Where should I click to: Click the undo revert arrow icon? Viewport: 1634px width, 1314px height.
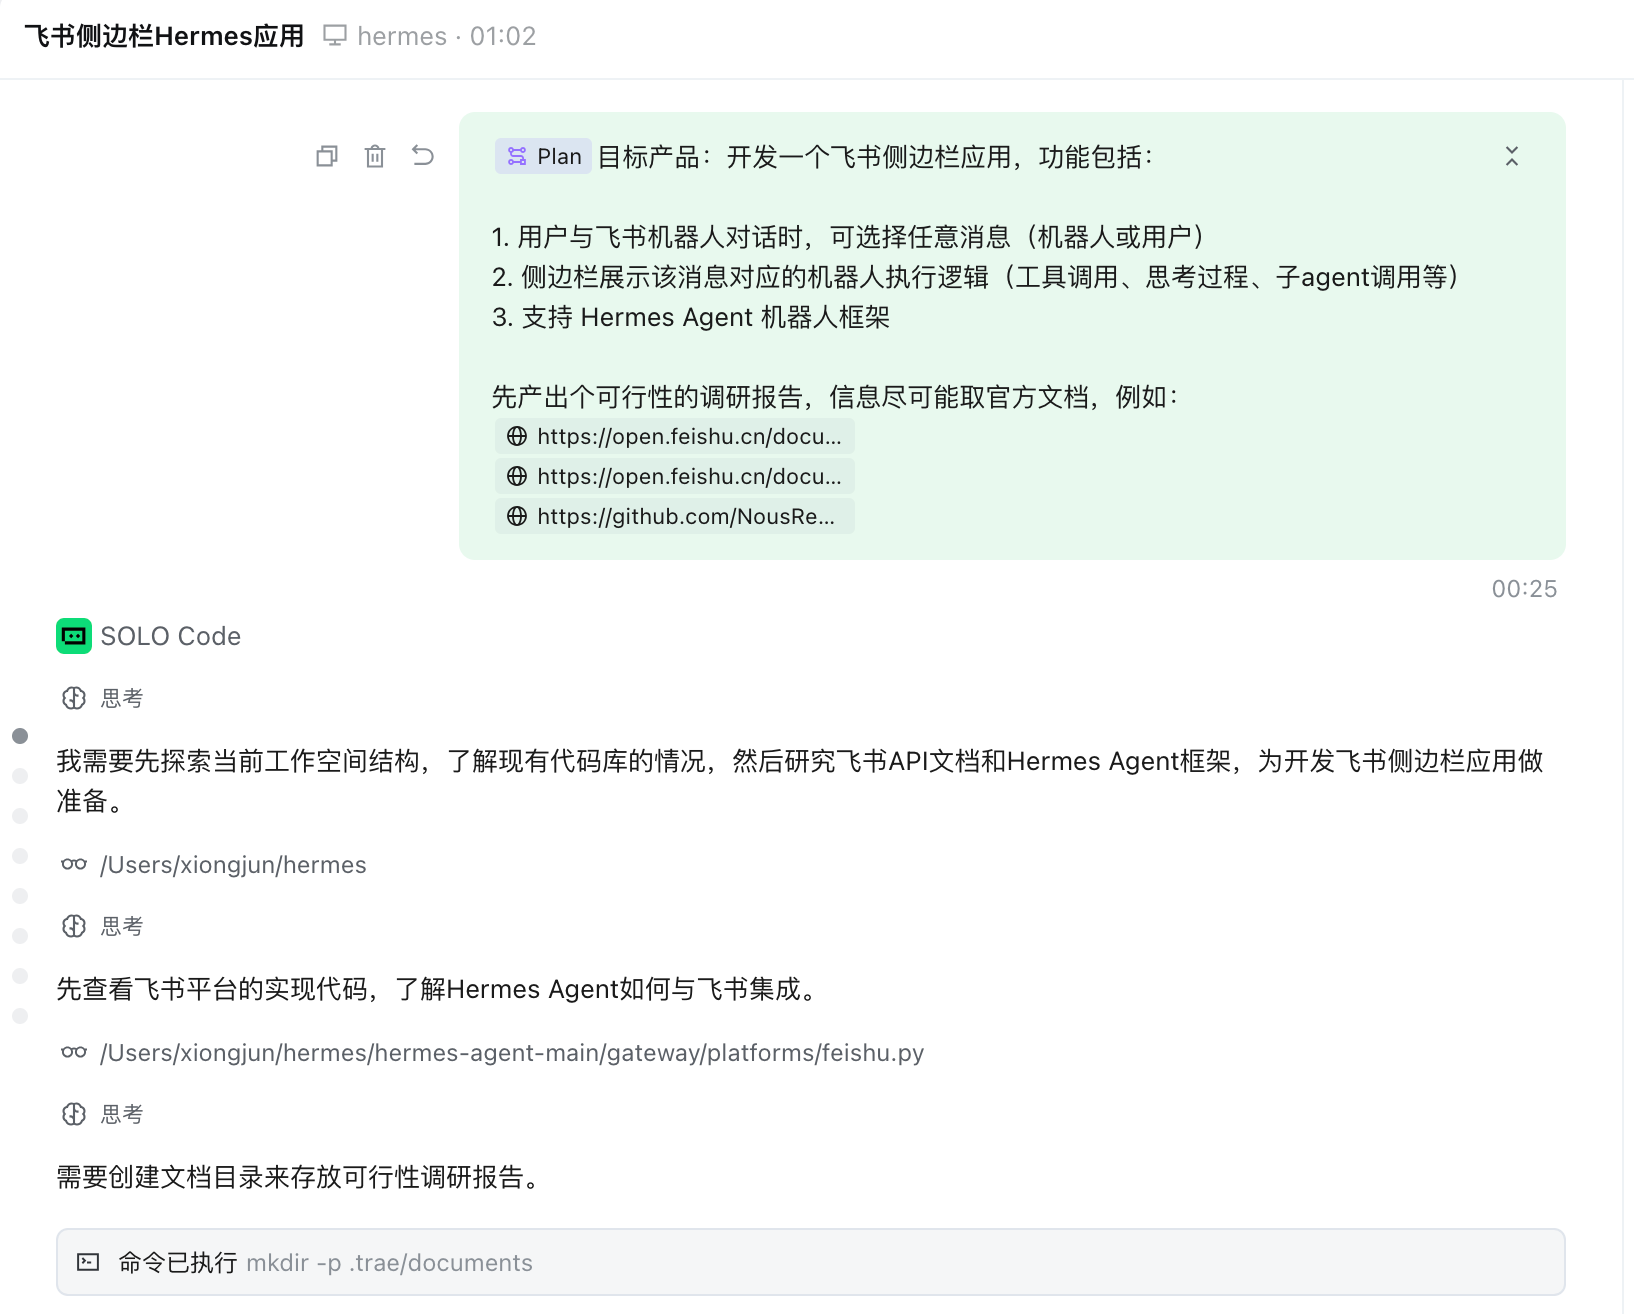pos(423,156)
